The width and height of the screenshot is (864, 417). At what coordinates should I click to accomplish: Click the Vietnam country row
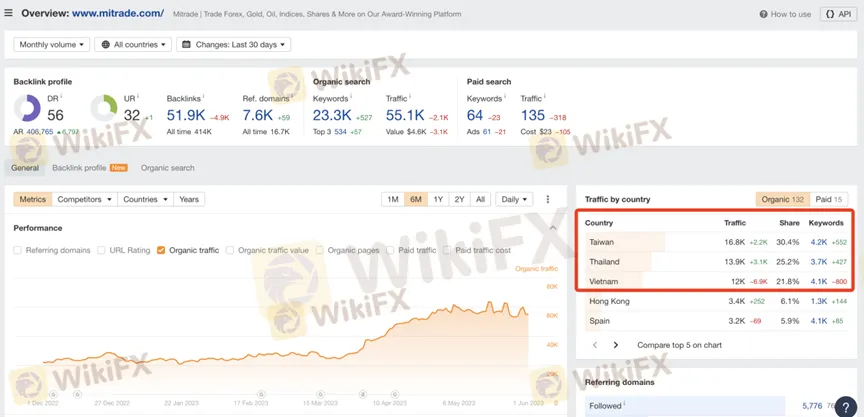tap(716, 281)
